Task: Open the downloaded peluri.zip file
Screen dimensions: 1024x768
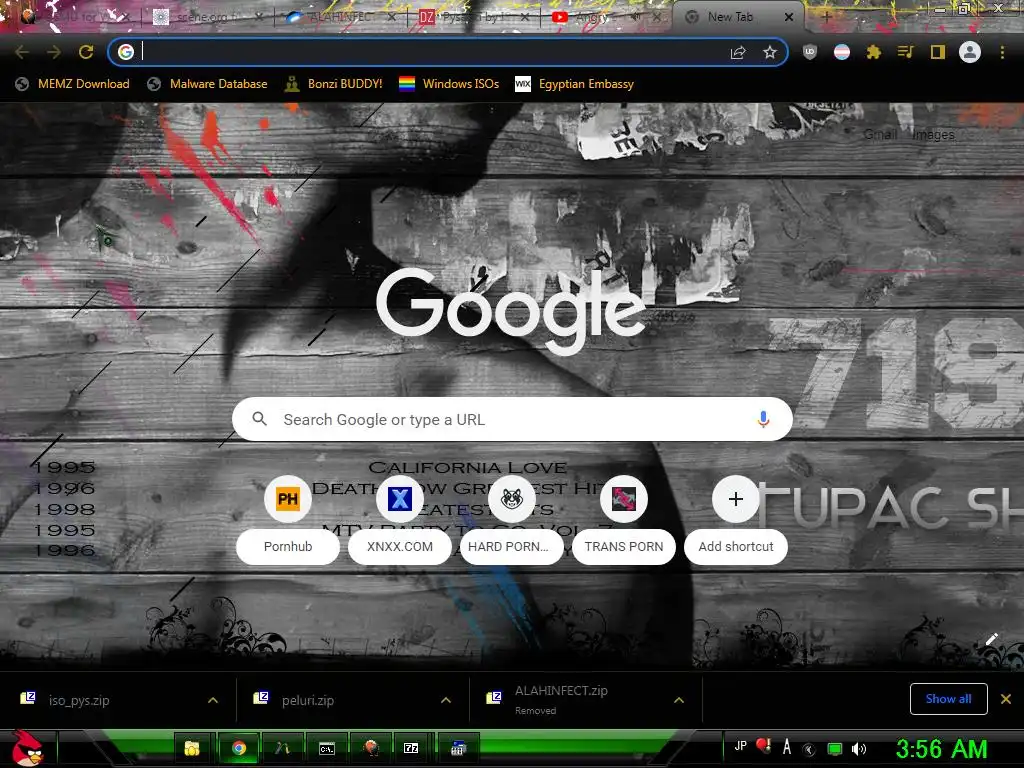Action: 307,700
